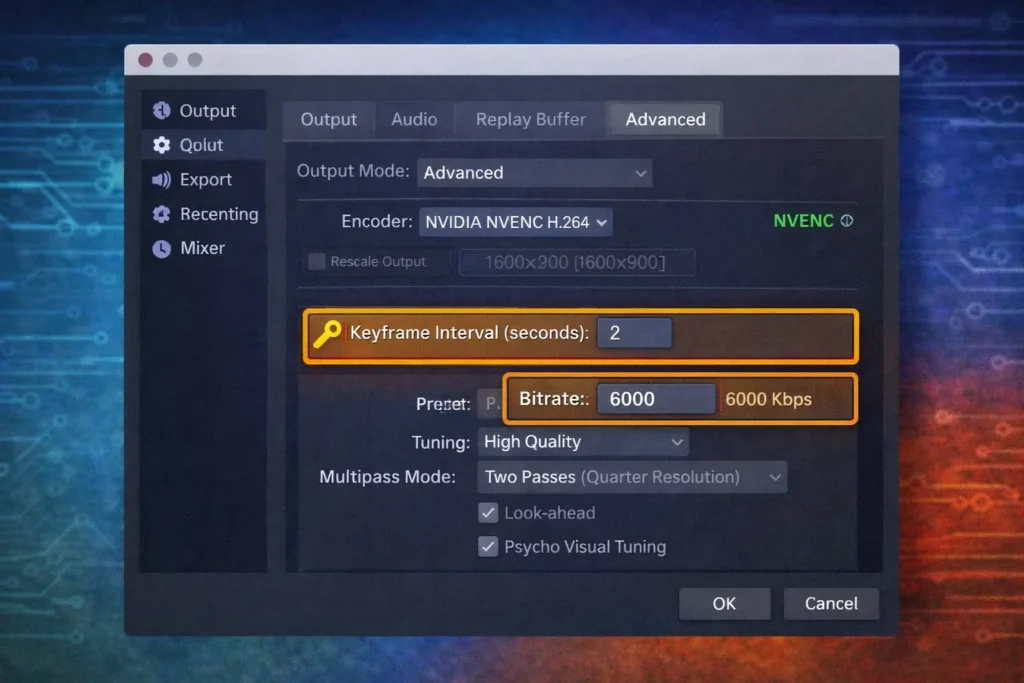
Task: Open the Recenting section icon
Action: pyautogui.click(x=163, y=214)
